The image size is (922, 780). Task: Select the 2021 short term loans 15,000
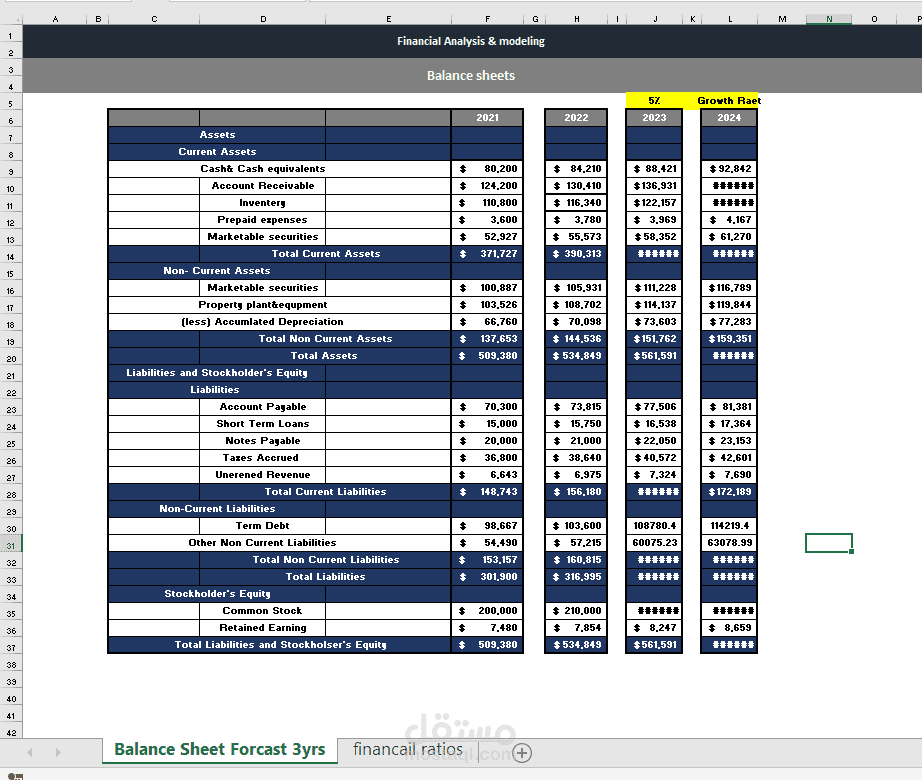click(487, 424)
